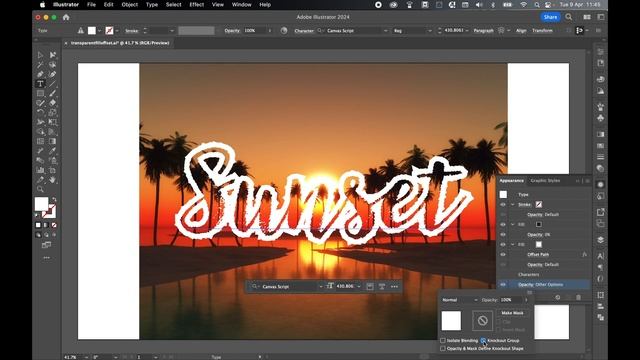The height and width of the screenshot is (360, 640).
Task: Select the Rotate tool
Action: point(40,113)
